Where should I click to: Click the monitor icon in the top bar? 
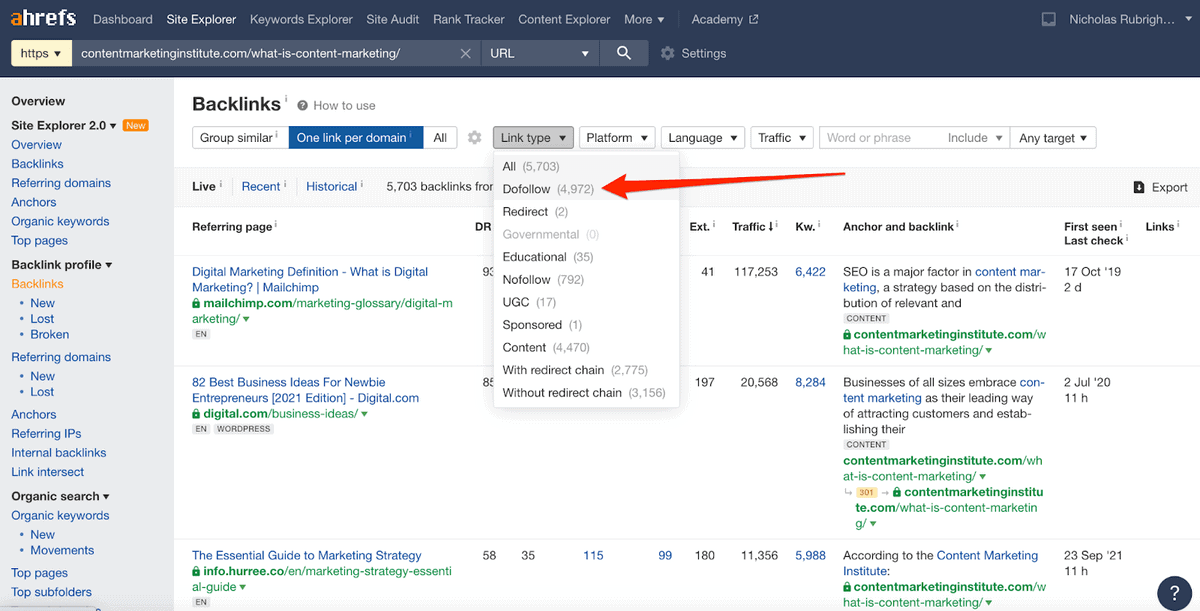(x=1048, y=19)
